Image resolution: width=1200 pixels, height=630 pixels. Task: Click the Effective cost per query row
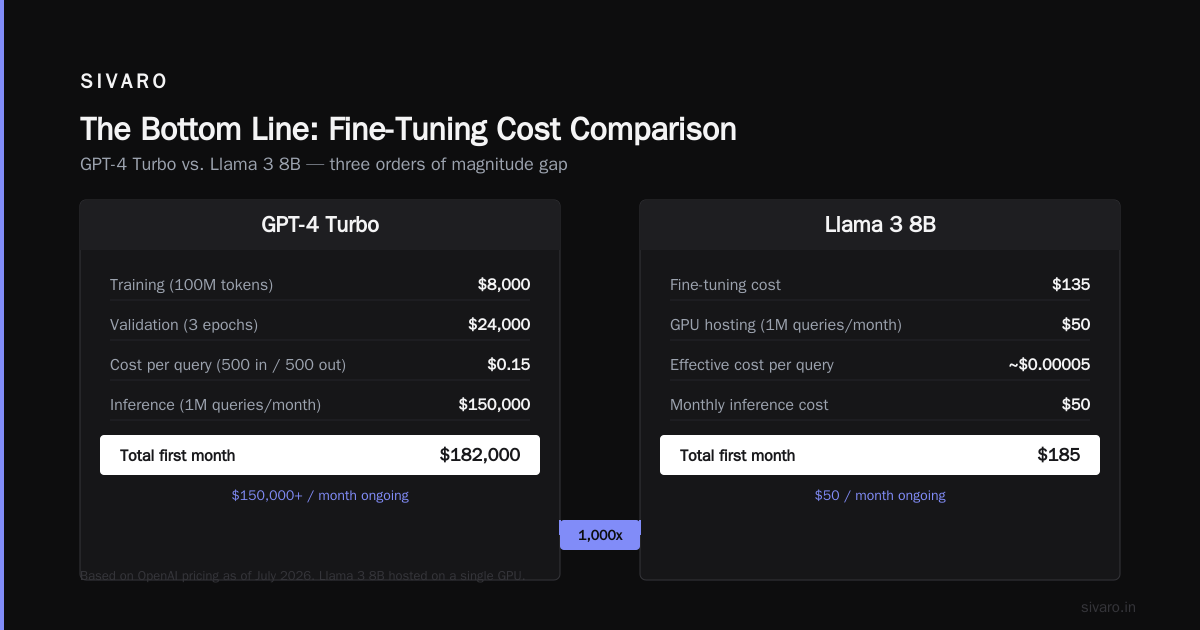[880, 365]
